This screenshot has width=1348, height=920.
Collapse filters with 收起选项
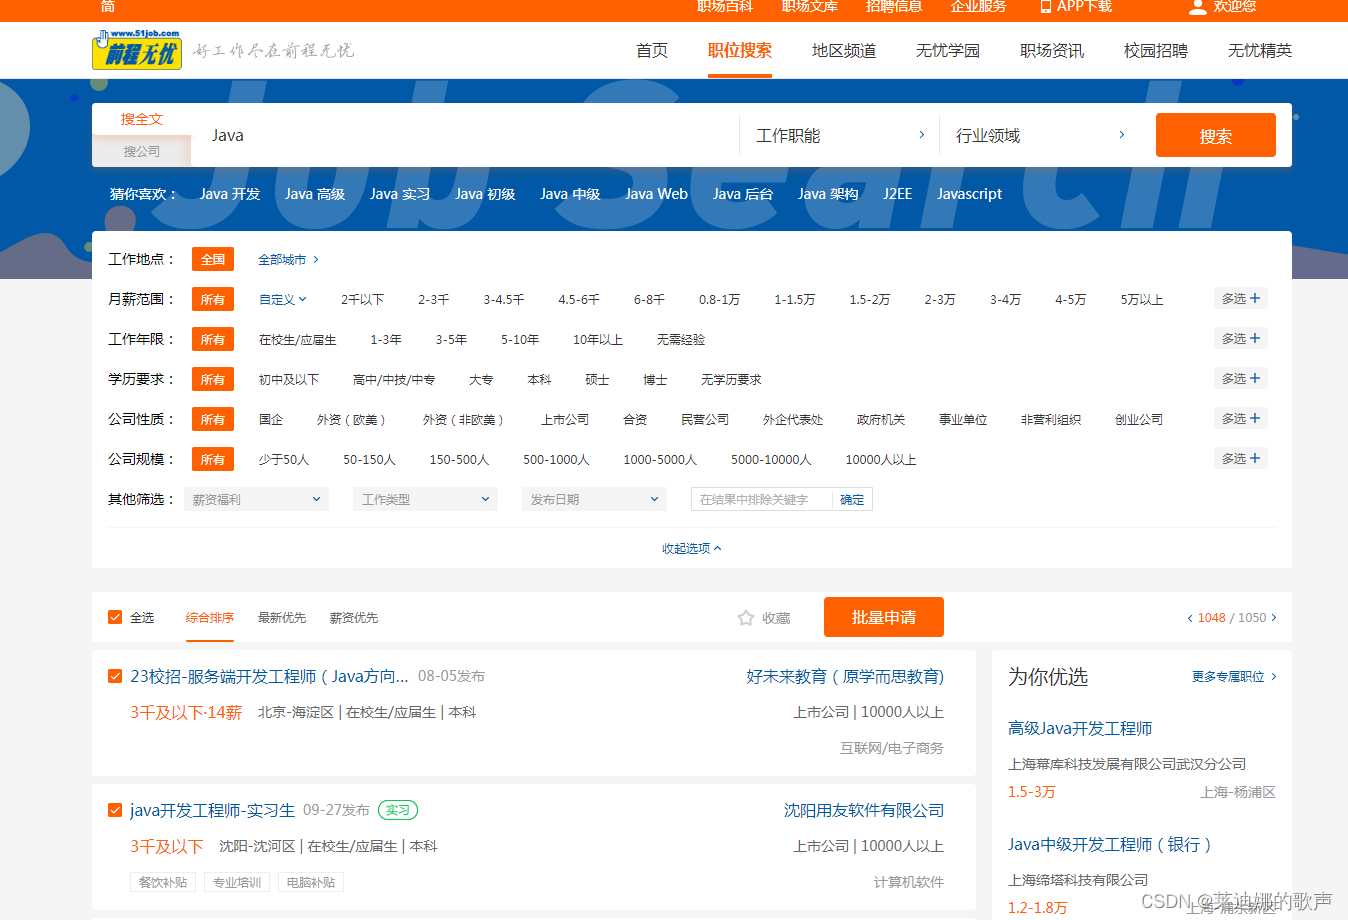coord(691,548)
